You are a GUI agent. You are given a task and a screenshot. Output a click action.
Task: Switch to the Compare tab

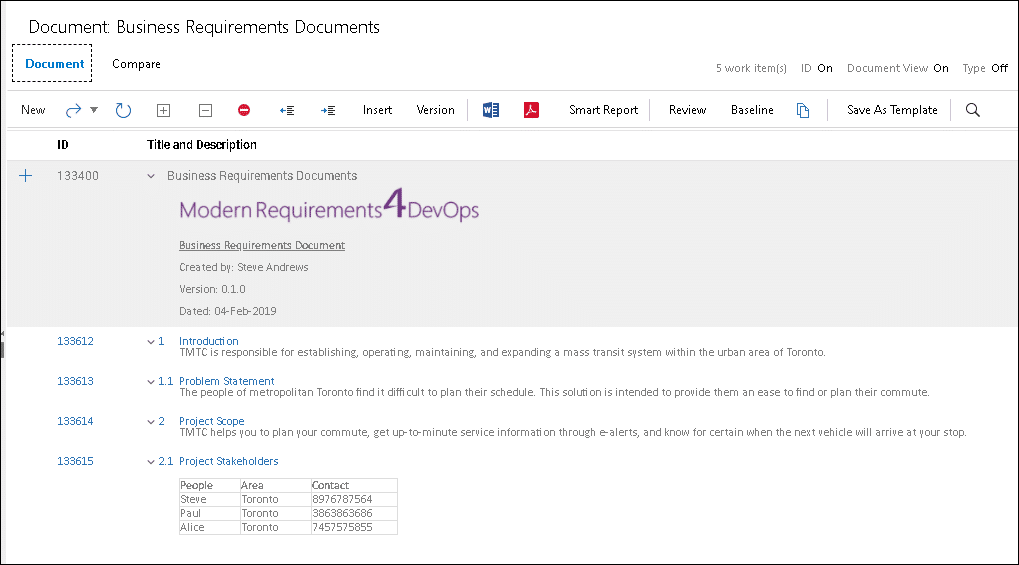pos(136,64)
